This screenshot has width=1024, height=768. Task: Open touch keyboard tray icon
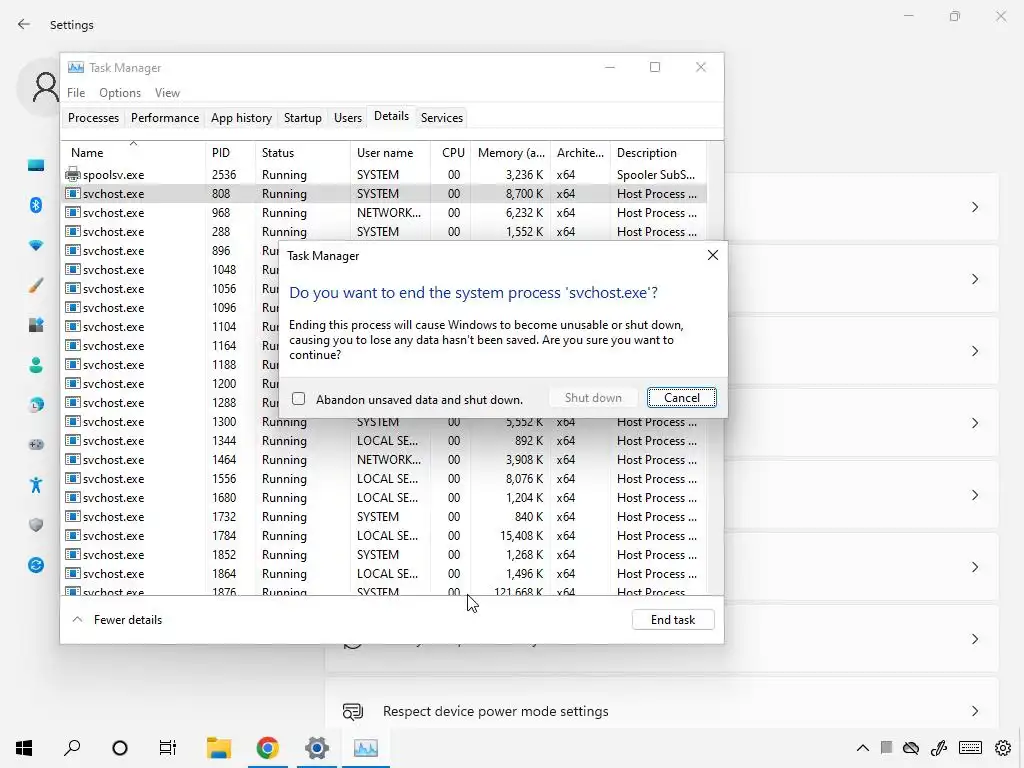970,748
